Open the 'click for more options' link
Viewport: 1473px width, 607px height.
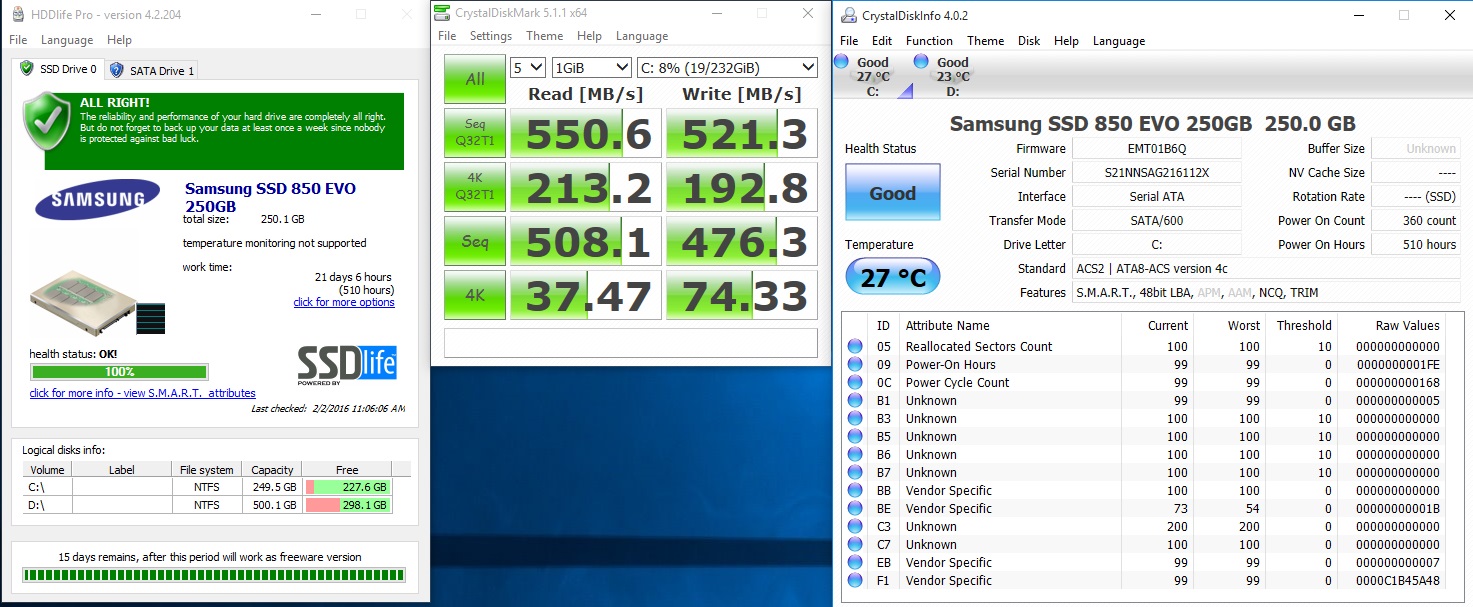344,302
